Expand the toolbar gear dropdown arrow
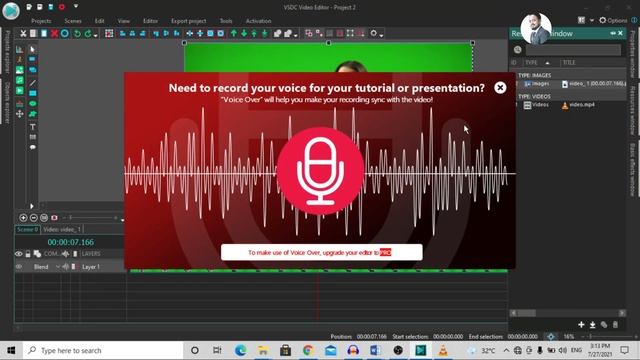Screen dimensions: 640x360 [381, 35]
